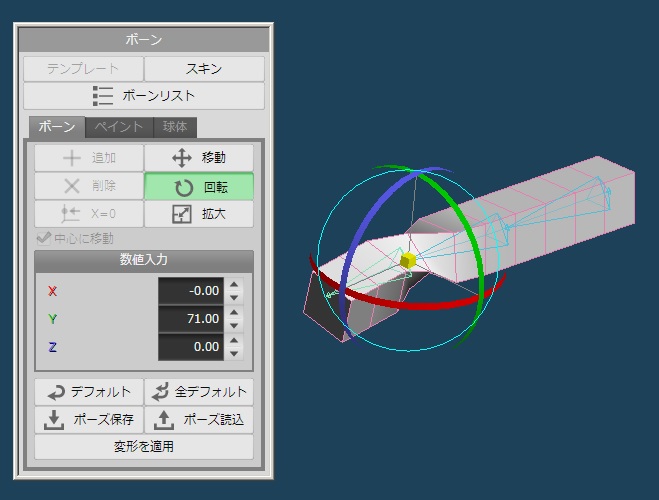Screen dimensions: 659x500
Task: Click the 数値入力 section header
Action: pos(144,260)
